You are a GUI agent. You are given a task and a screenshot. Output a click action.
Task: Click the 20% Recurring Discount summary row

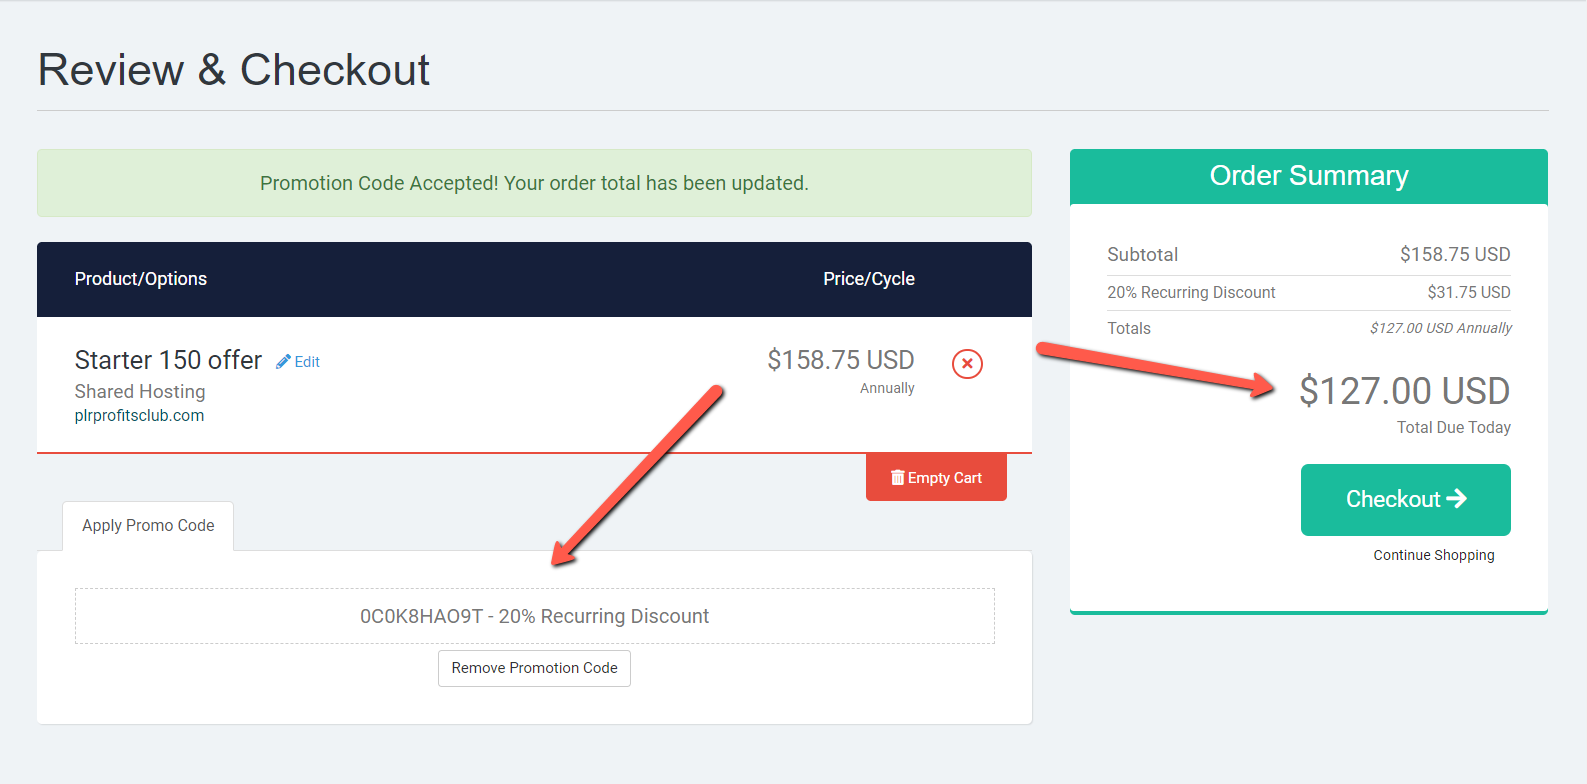pyautogui.click(x=1308, y=293)
